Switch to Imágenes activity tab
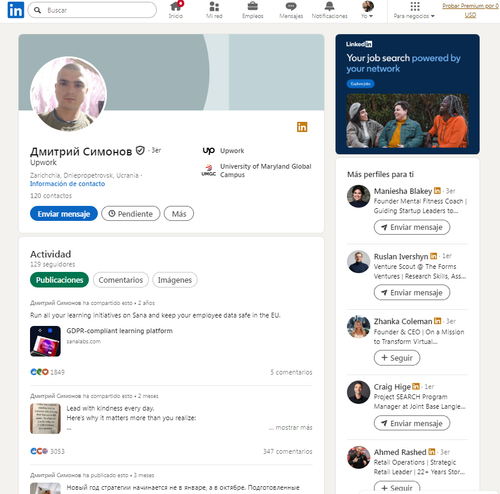This screenshot has width=500, height=494. [175, 280]
